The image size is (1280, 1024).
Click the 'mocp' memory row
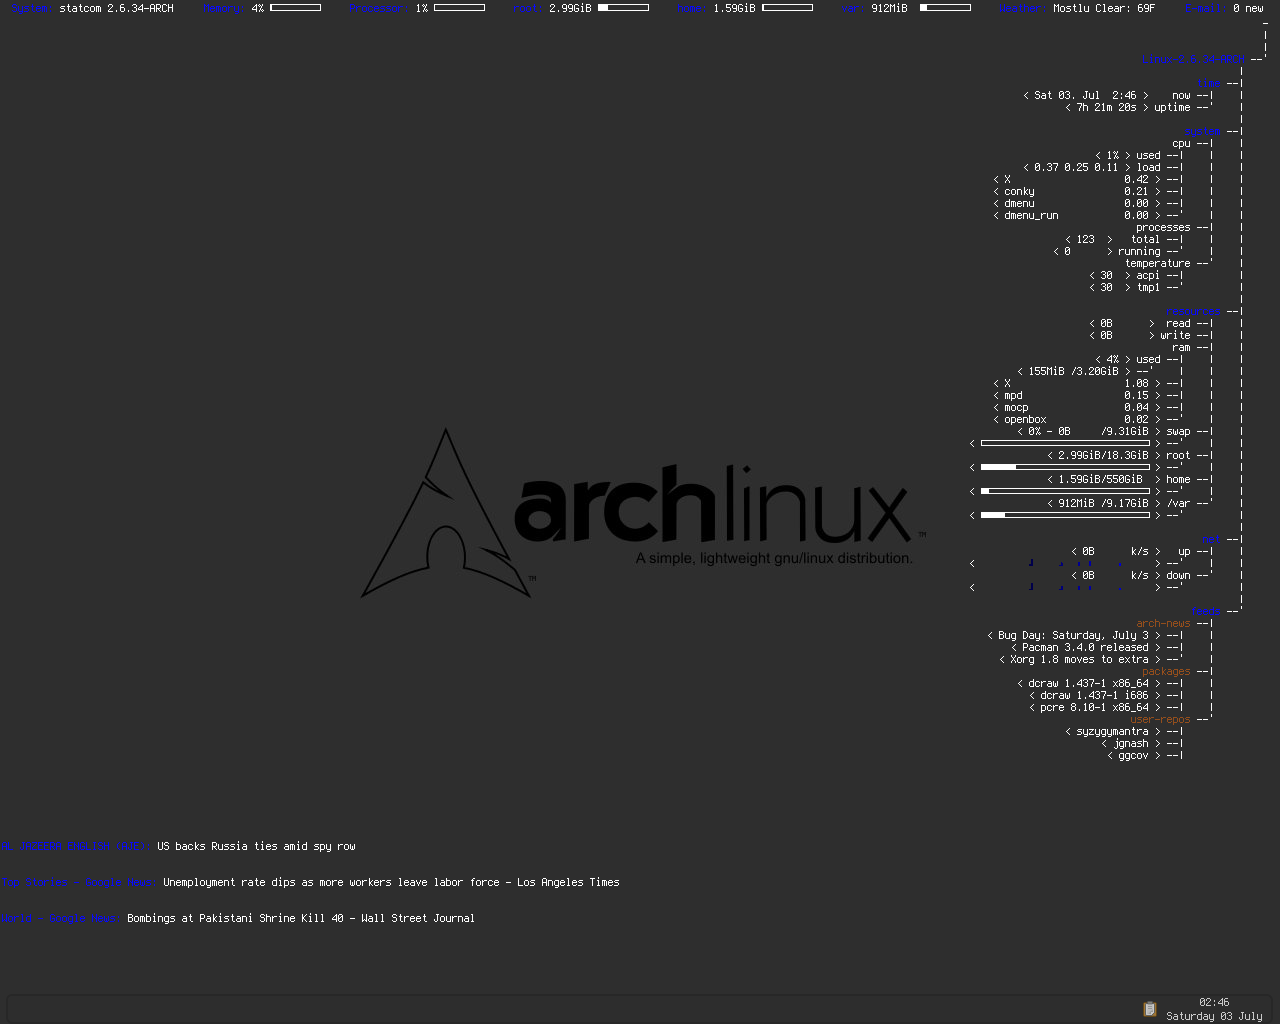pyautogui.click(x=1076, y=408)
